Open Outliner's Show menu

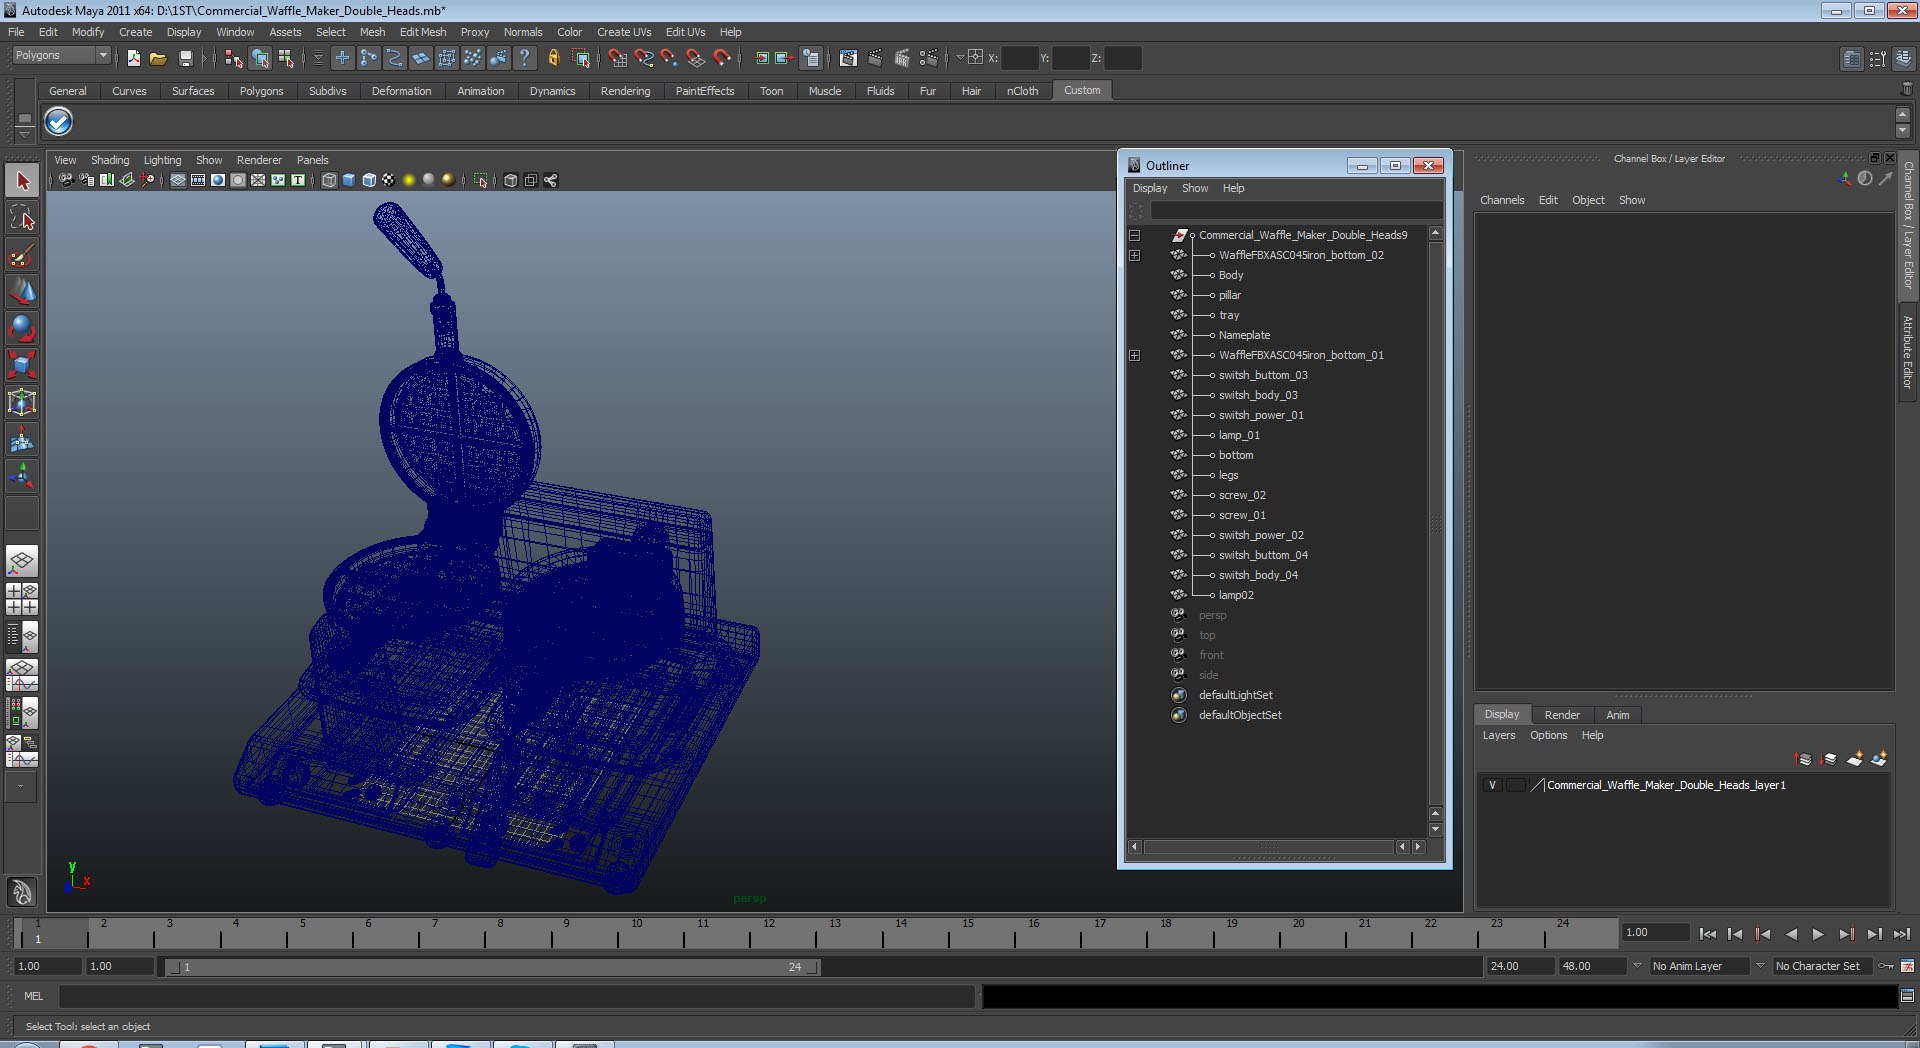[1195, 188]
